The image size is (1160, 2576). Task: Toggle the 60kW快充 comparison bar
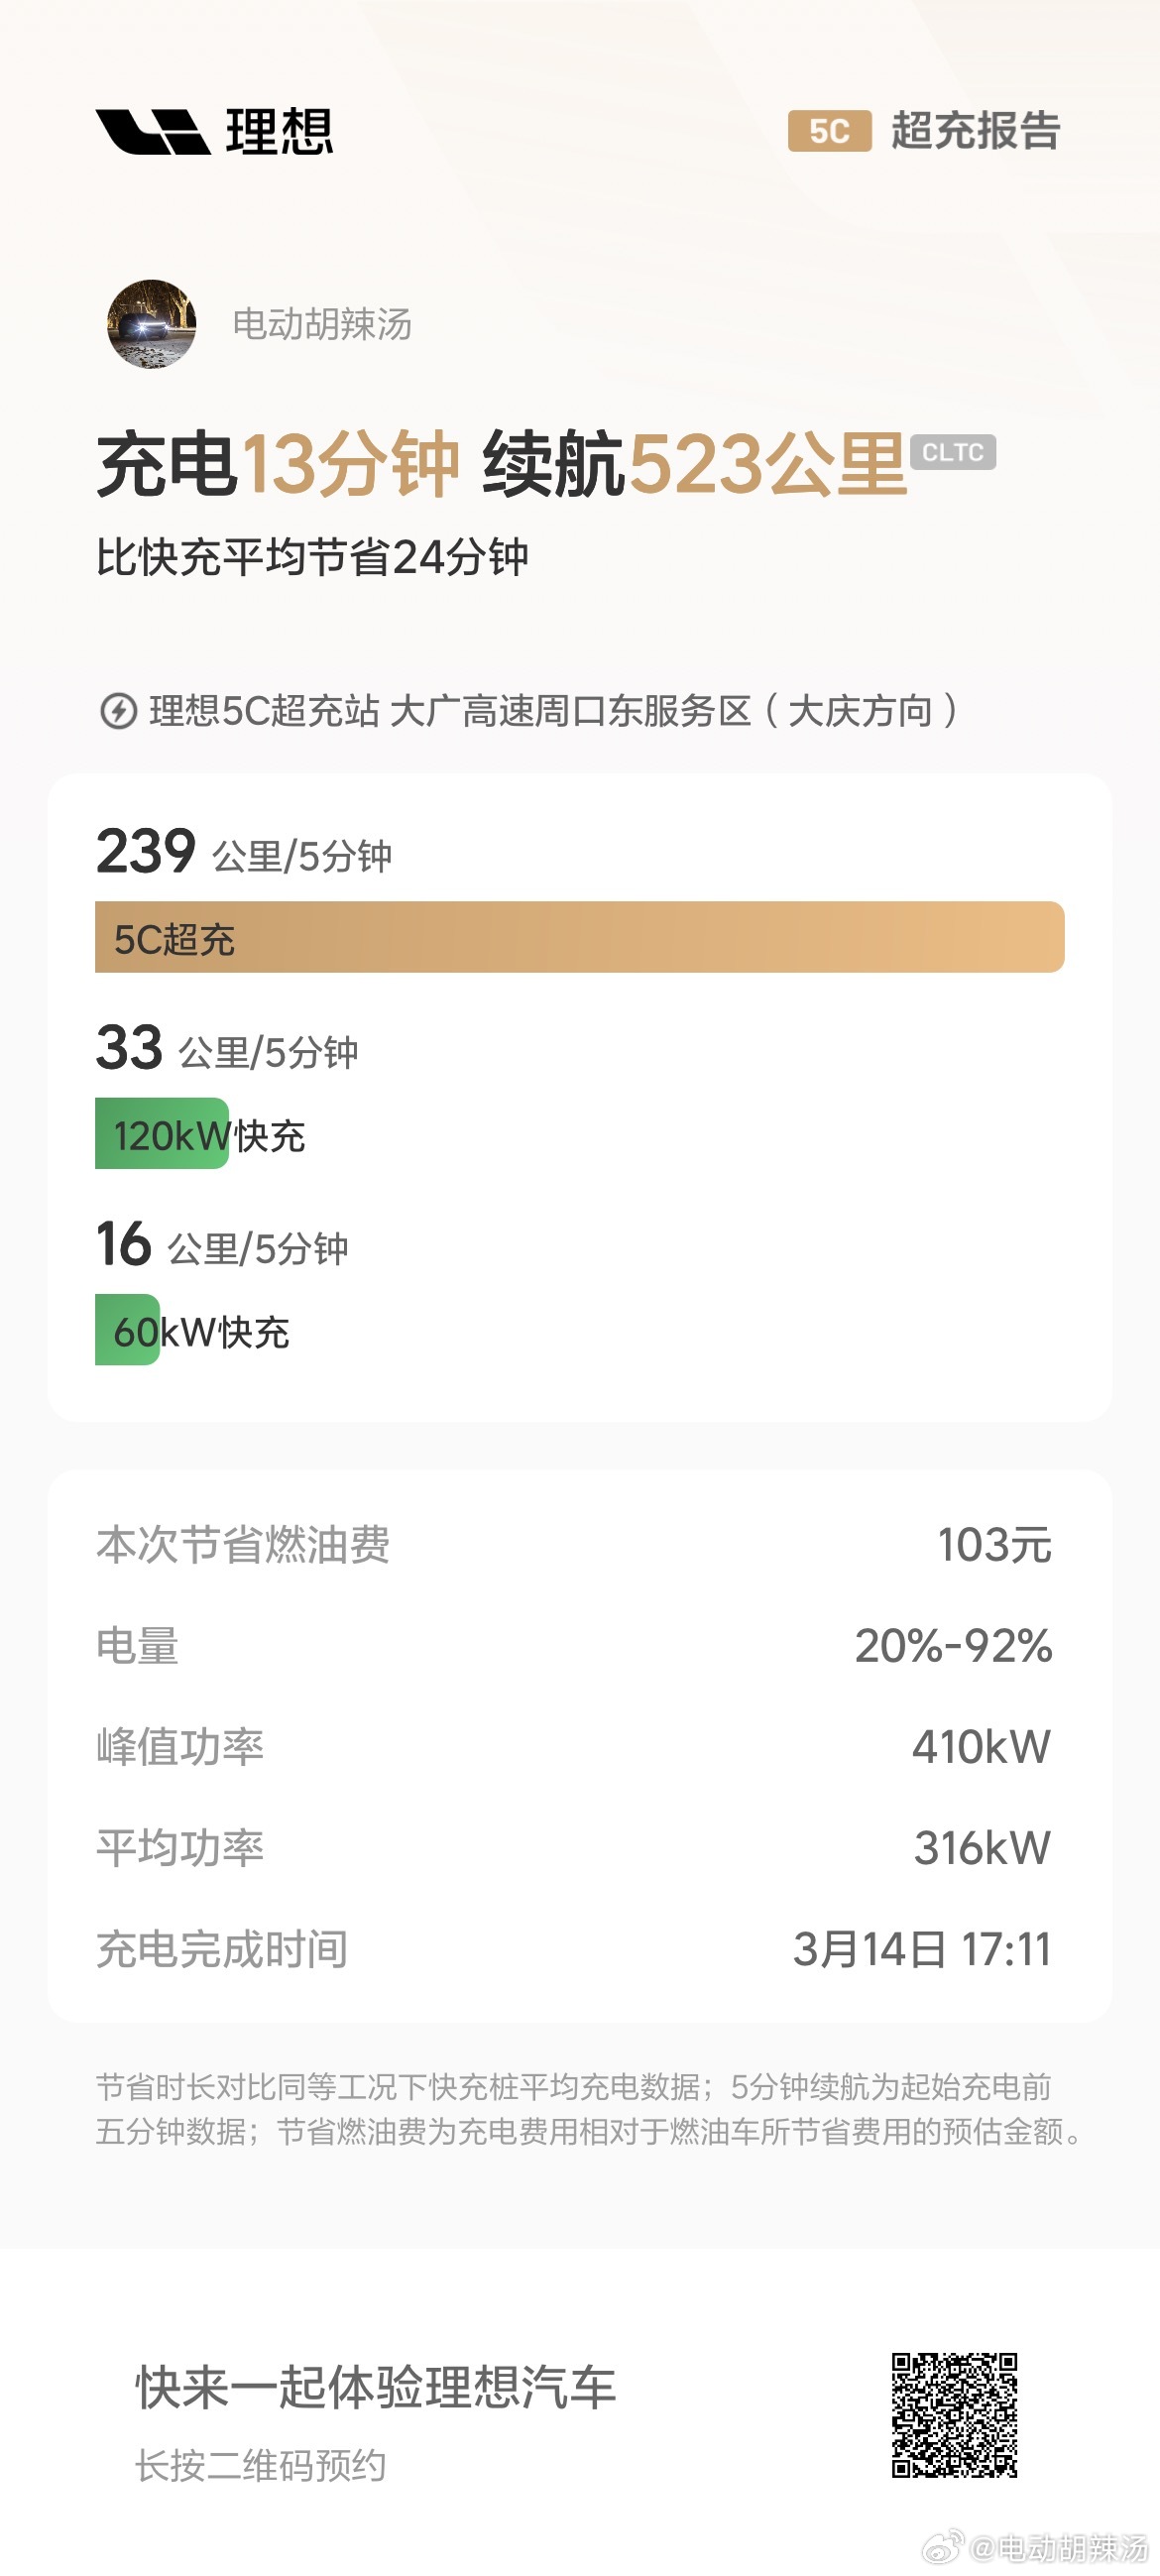pyautogui.click(x=125, y=1332)
